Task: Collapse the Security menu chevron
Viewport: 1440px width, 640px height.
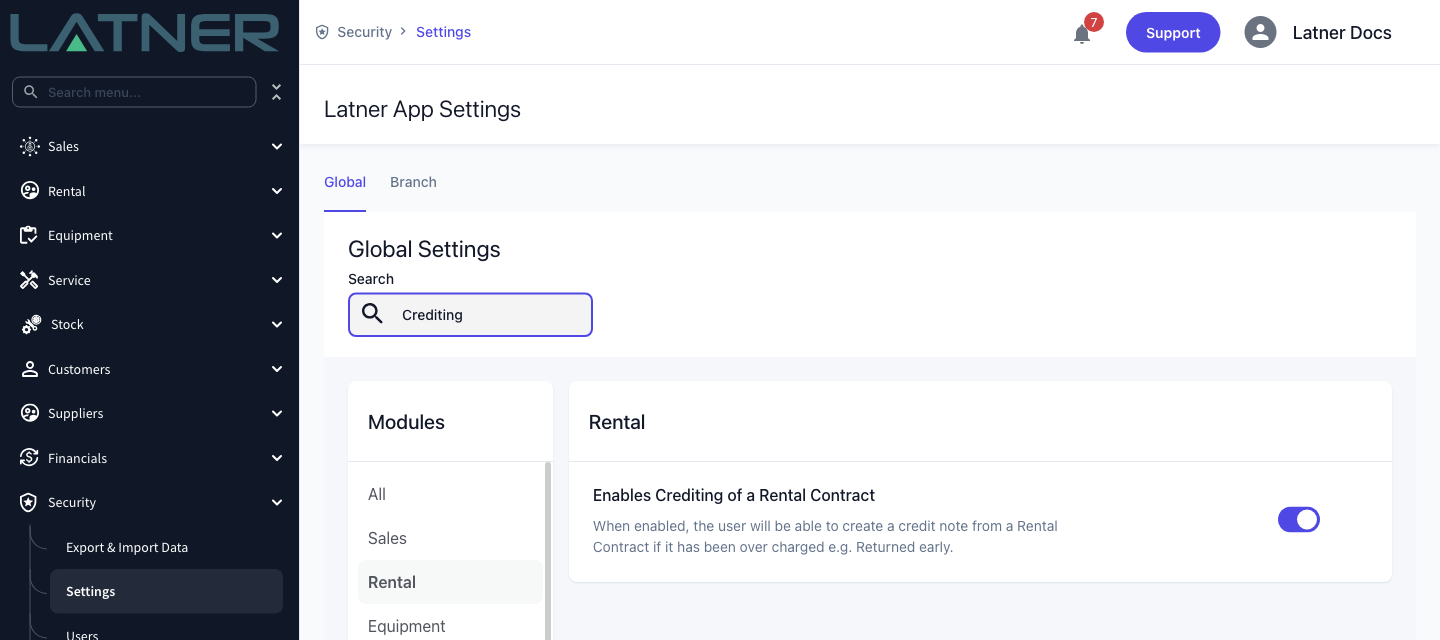Action: click(x=277, y=502)
